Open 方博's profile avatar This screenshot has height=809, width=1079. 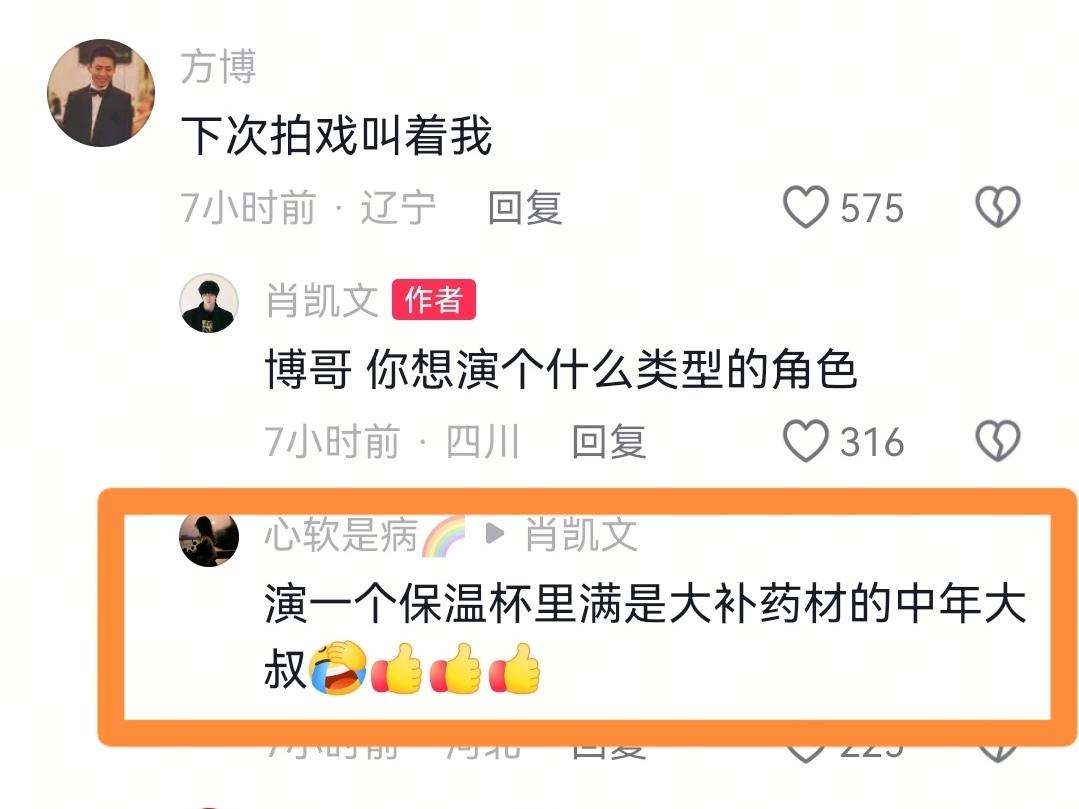tap(100, 93)
